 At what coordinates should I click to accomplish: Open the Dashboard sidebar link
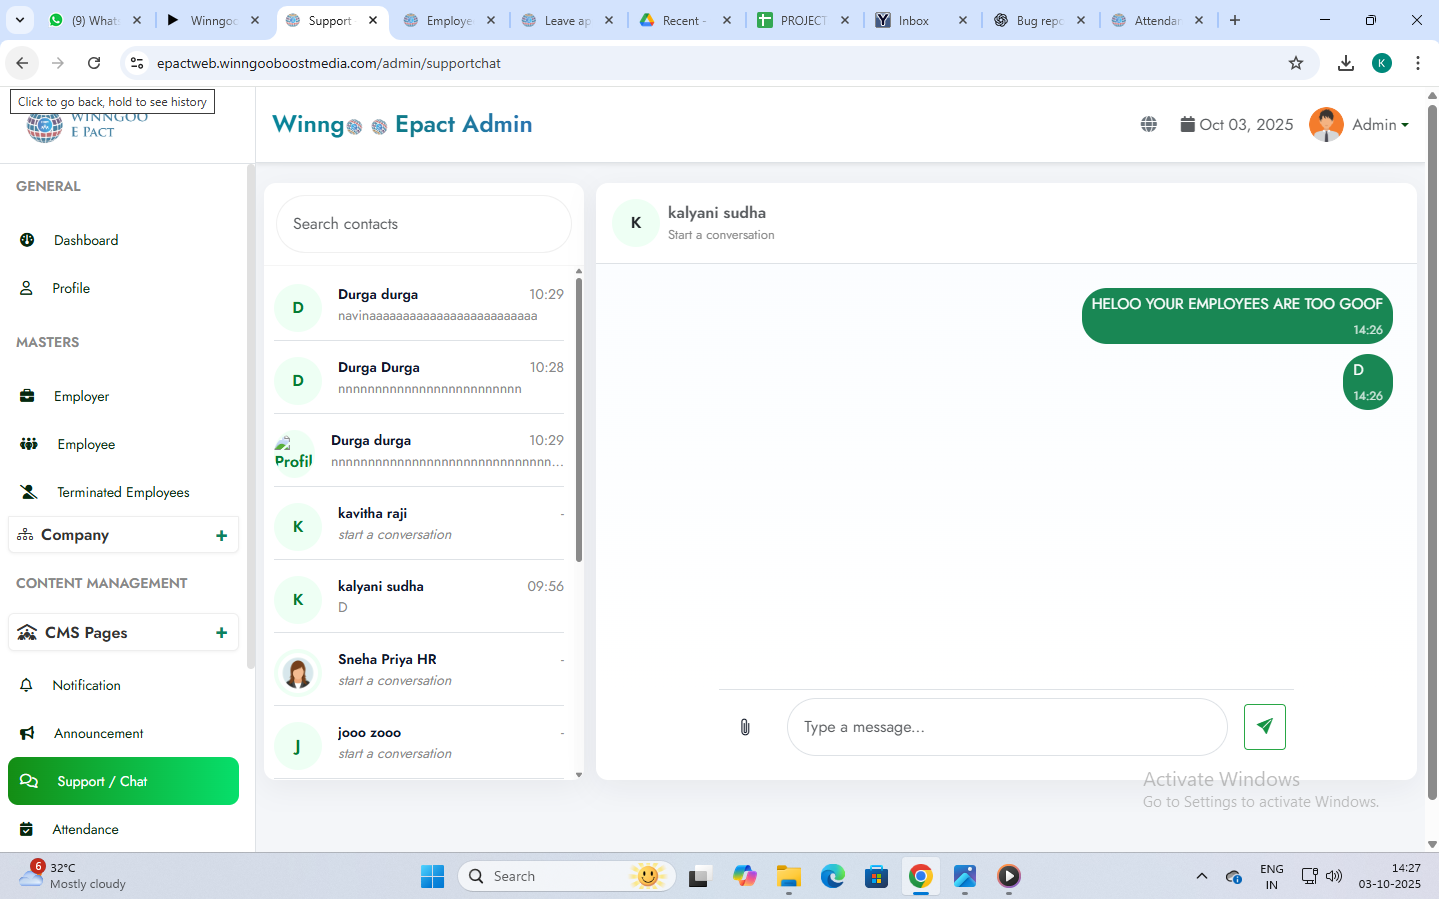(x=86, y=240)
